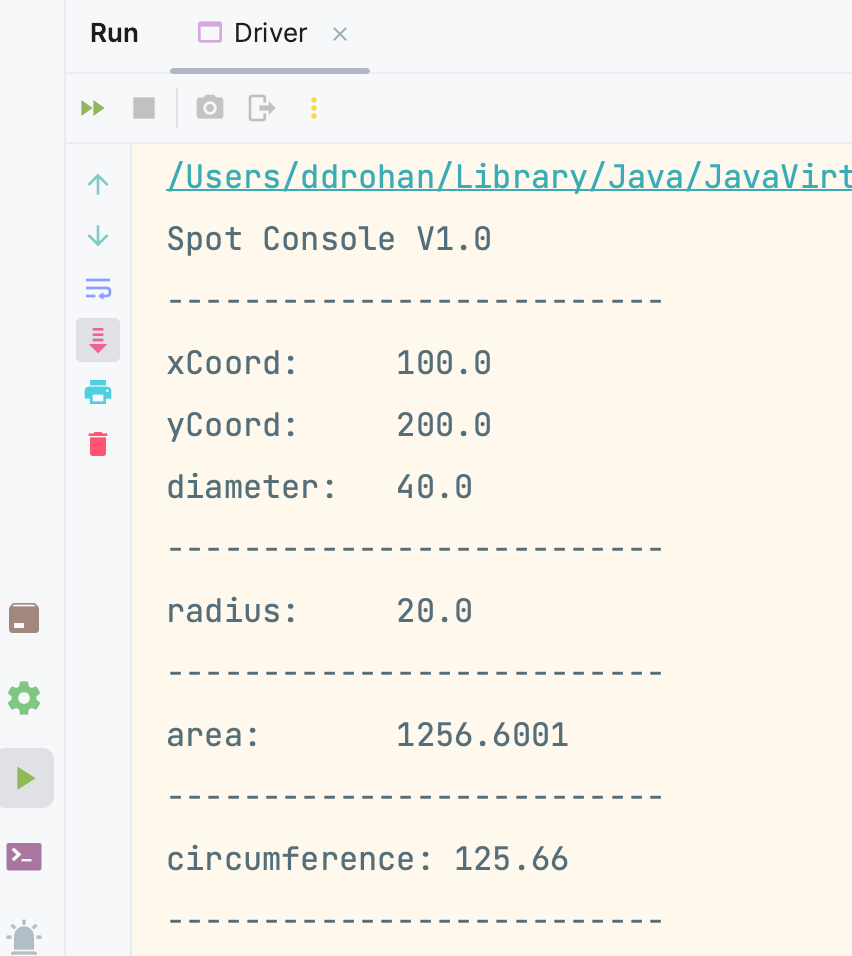Open the gear icon tool window

click(24, 698)
